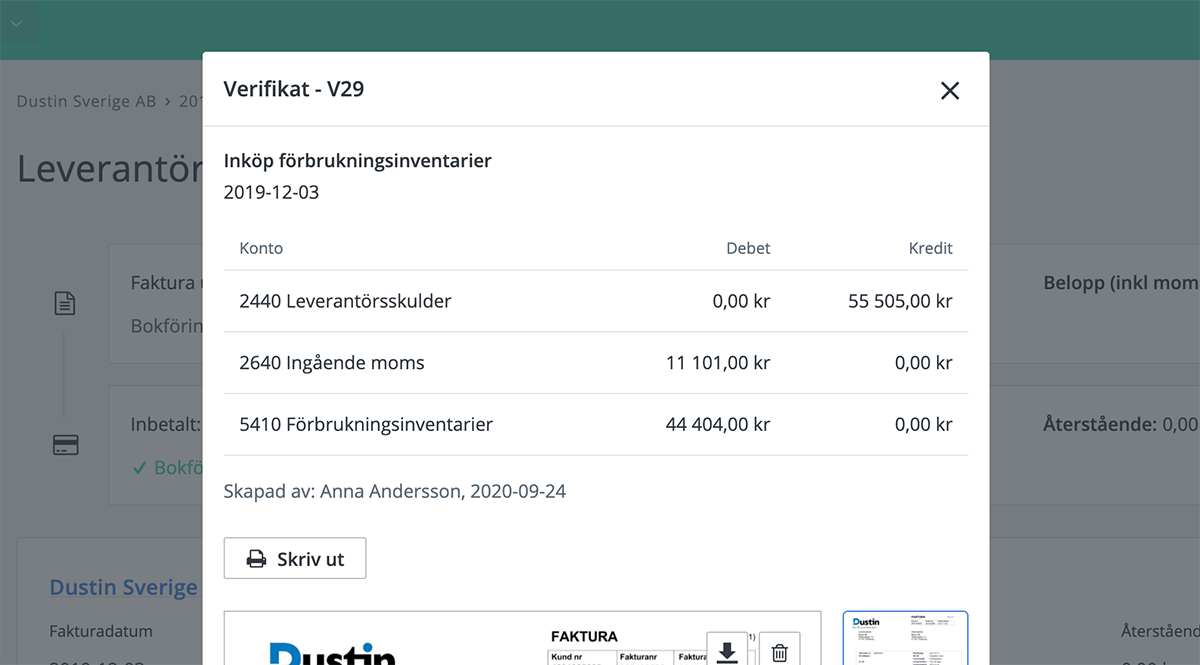
Task: Select the 2440 Leverantörsskulder account row
Action: coord(345,301)
